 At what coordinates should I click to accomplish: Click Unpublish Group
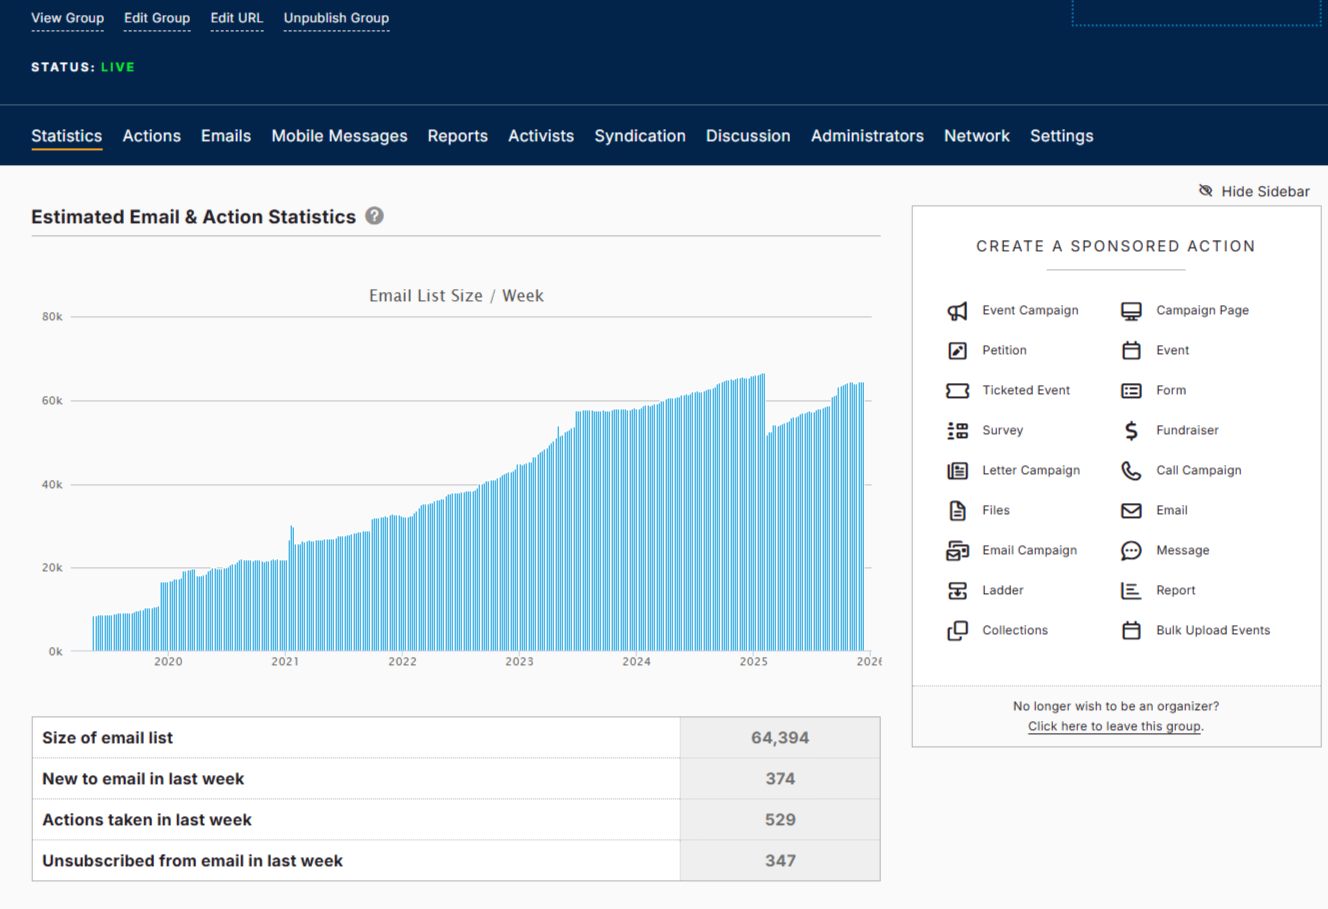(x=336, y=17)
